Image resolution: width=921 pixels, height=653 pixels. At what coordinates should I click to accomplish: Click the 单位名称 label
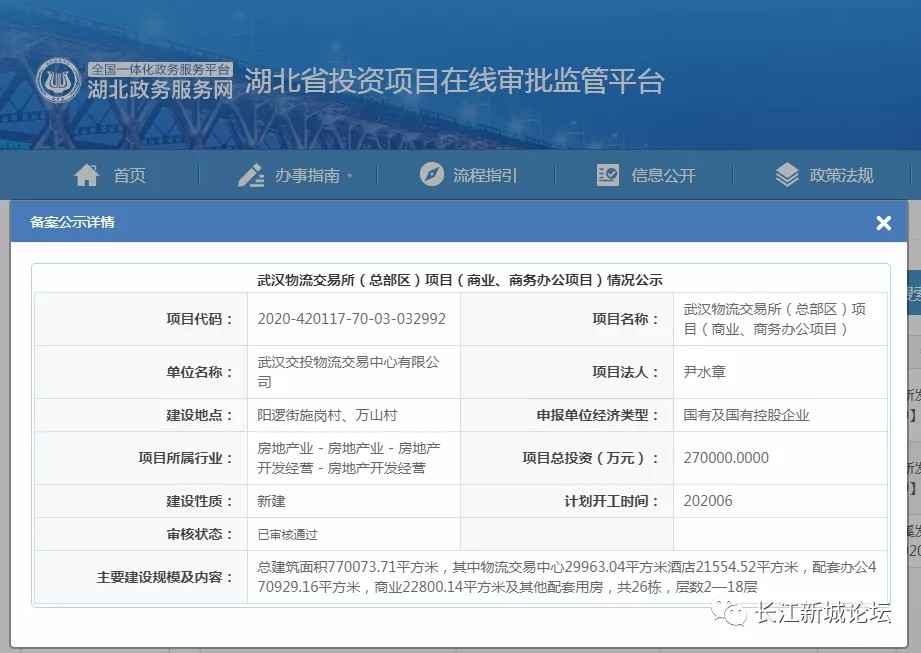[x=200, y=372]
